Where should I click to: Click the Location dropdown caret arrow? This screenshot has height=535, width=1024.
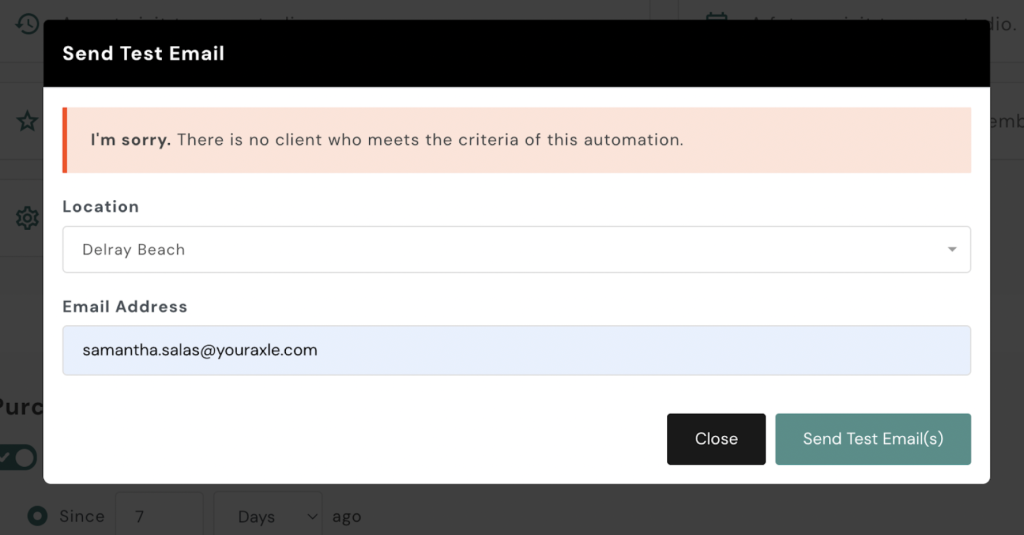point(952,250)
